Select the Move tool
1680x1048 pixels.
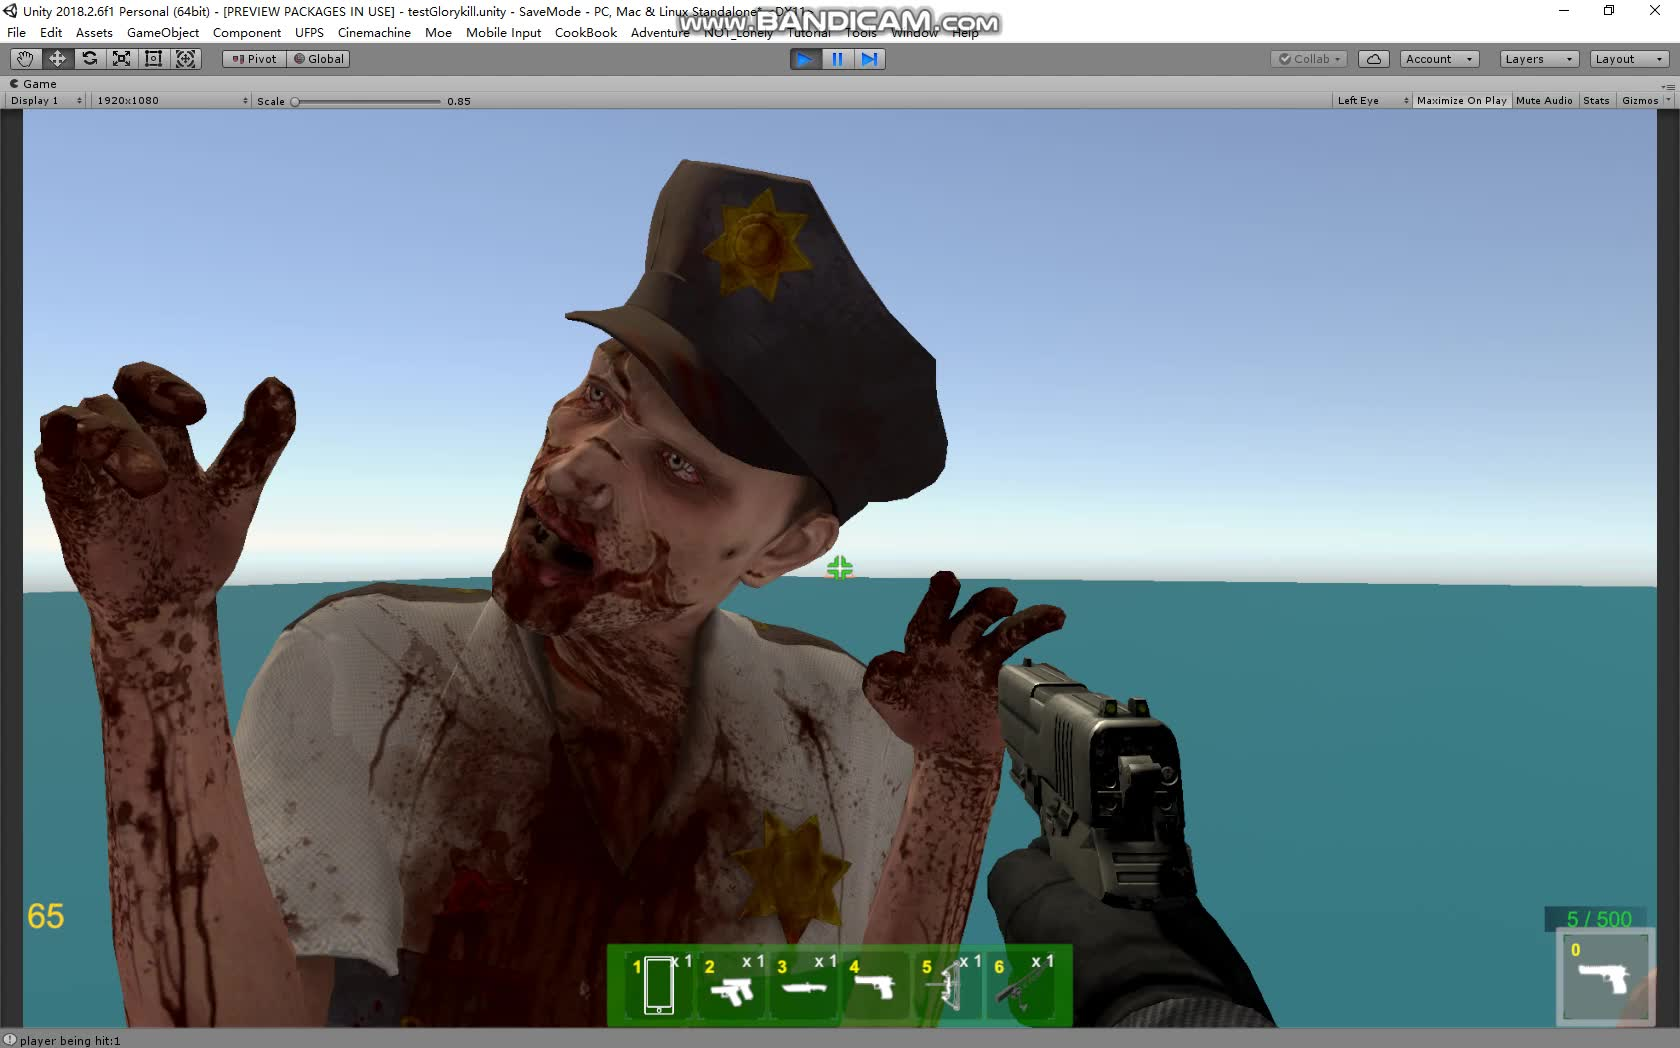(x=57, y=59)
